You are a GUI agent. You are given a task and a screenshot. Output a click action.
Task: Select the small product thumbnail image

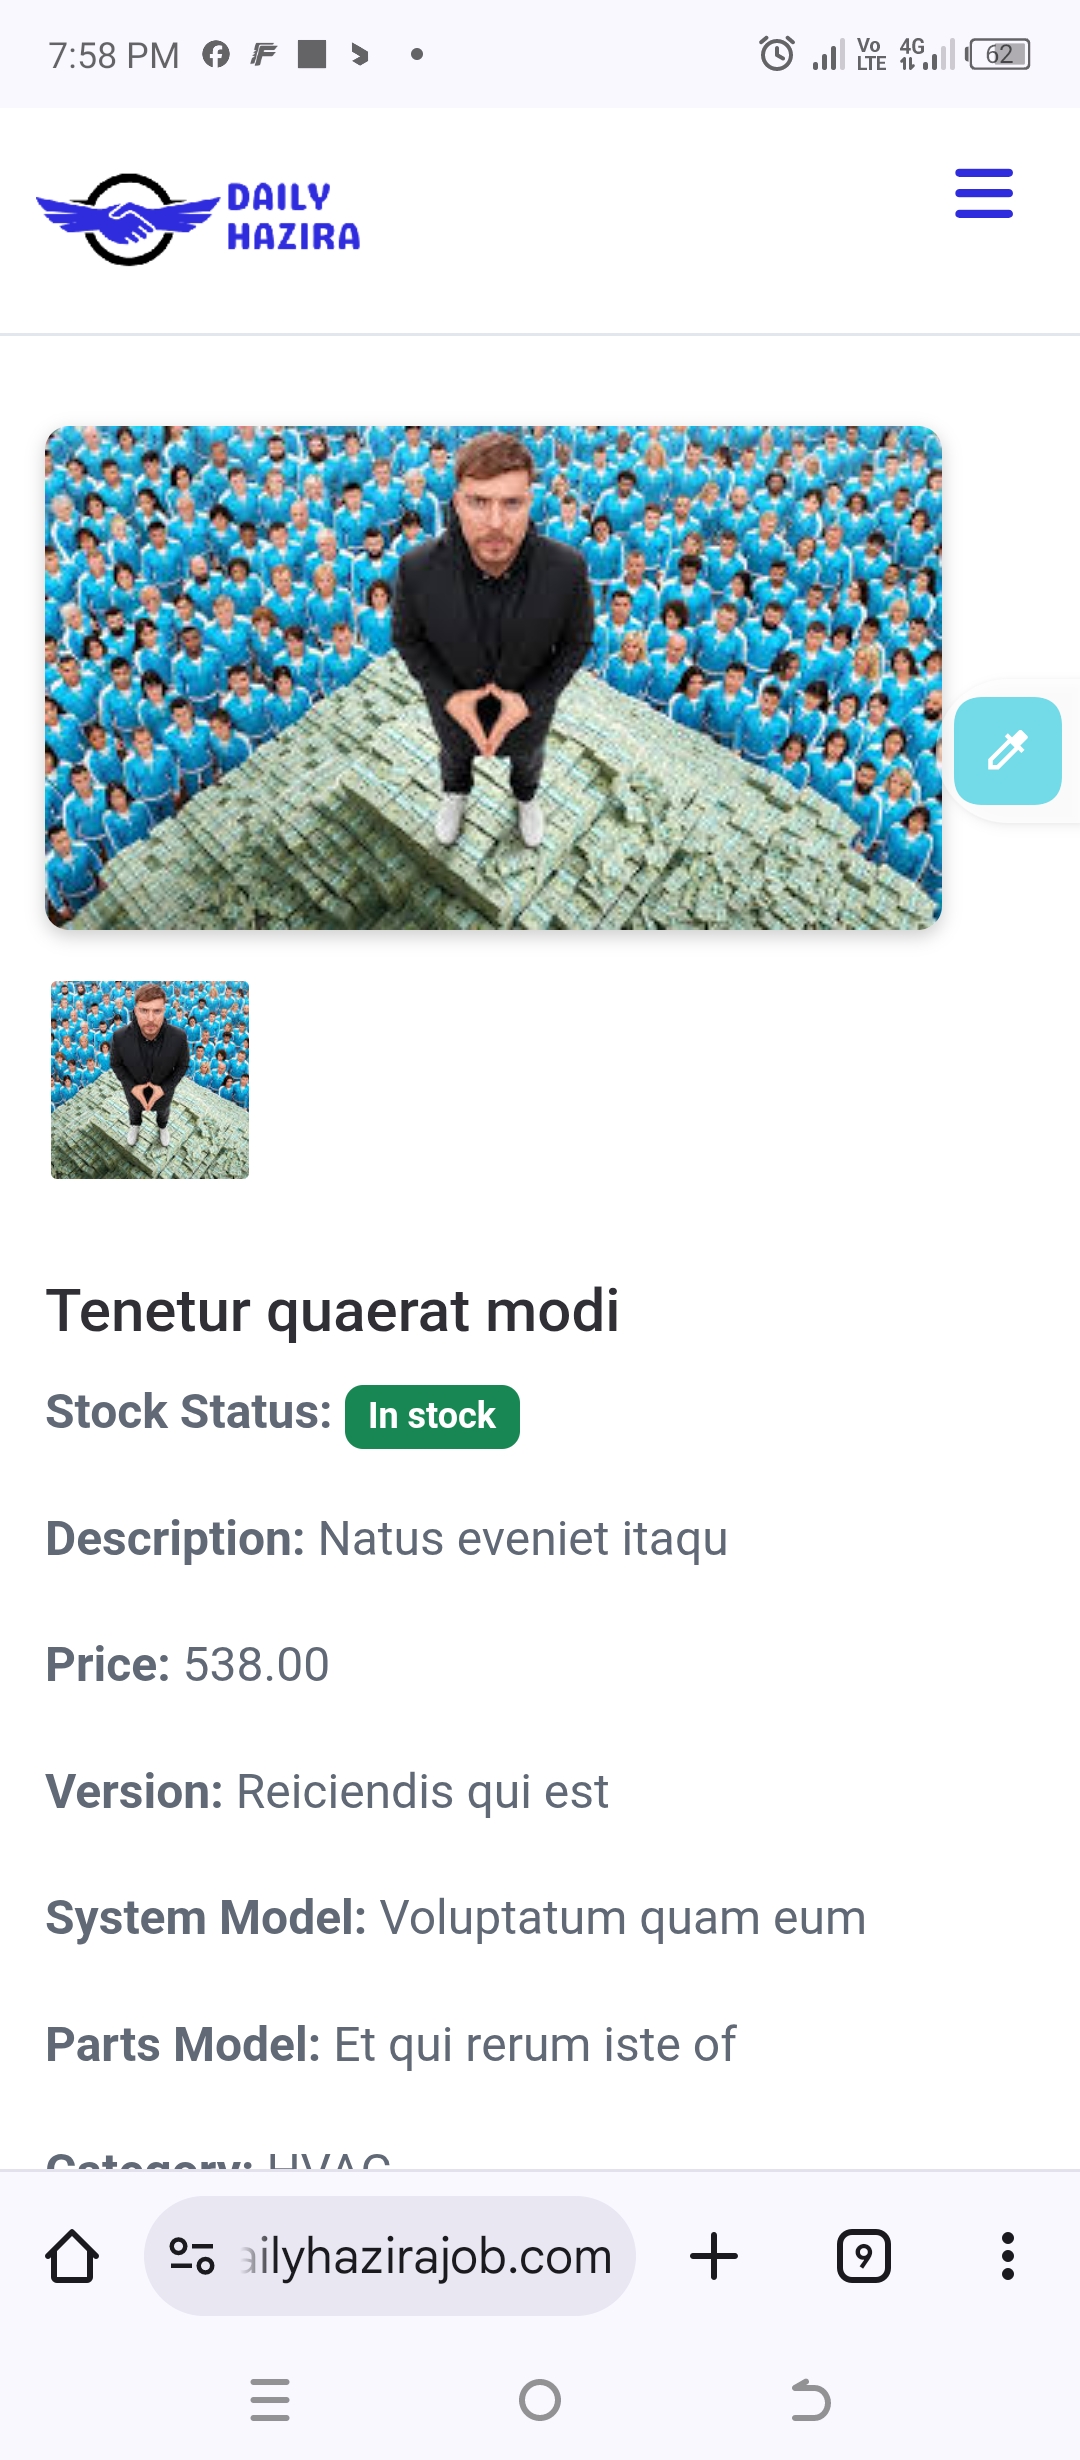(x=150, y=1080)
